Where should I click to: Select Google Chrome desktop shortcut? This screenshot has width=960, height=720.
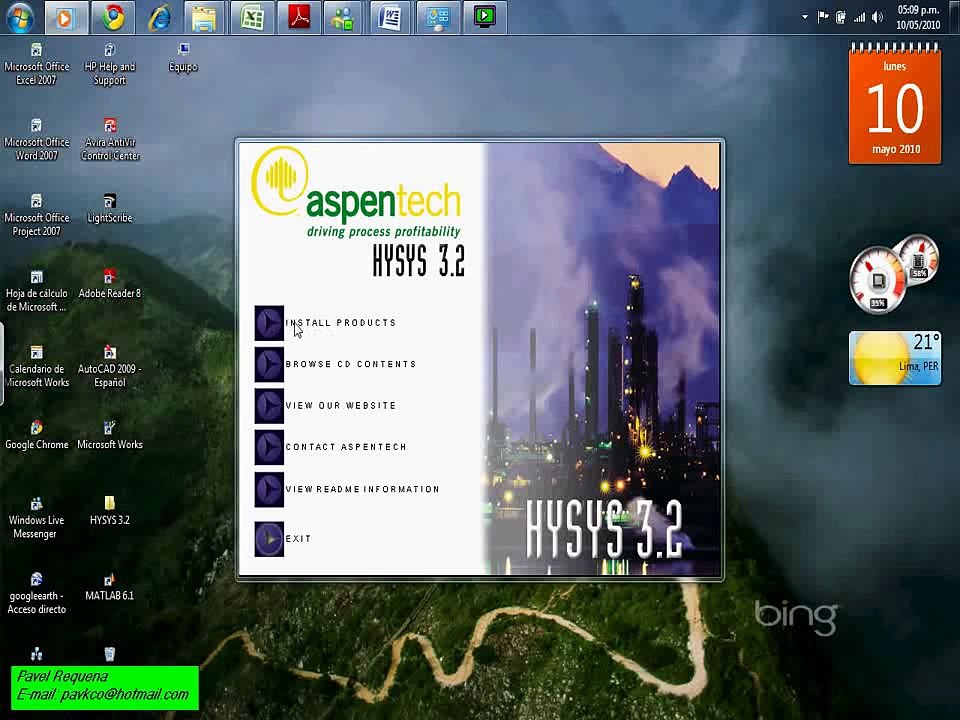(37, 435)
